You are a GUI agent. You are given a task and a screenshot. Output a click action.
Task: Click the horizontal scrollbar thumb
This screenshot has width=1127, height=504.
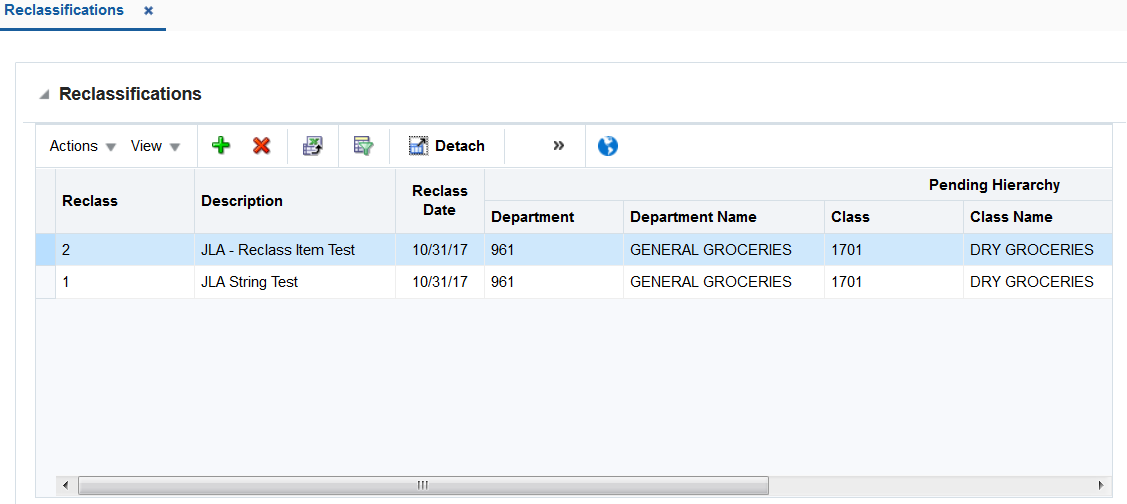point(423,485)
